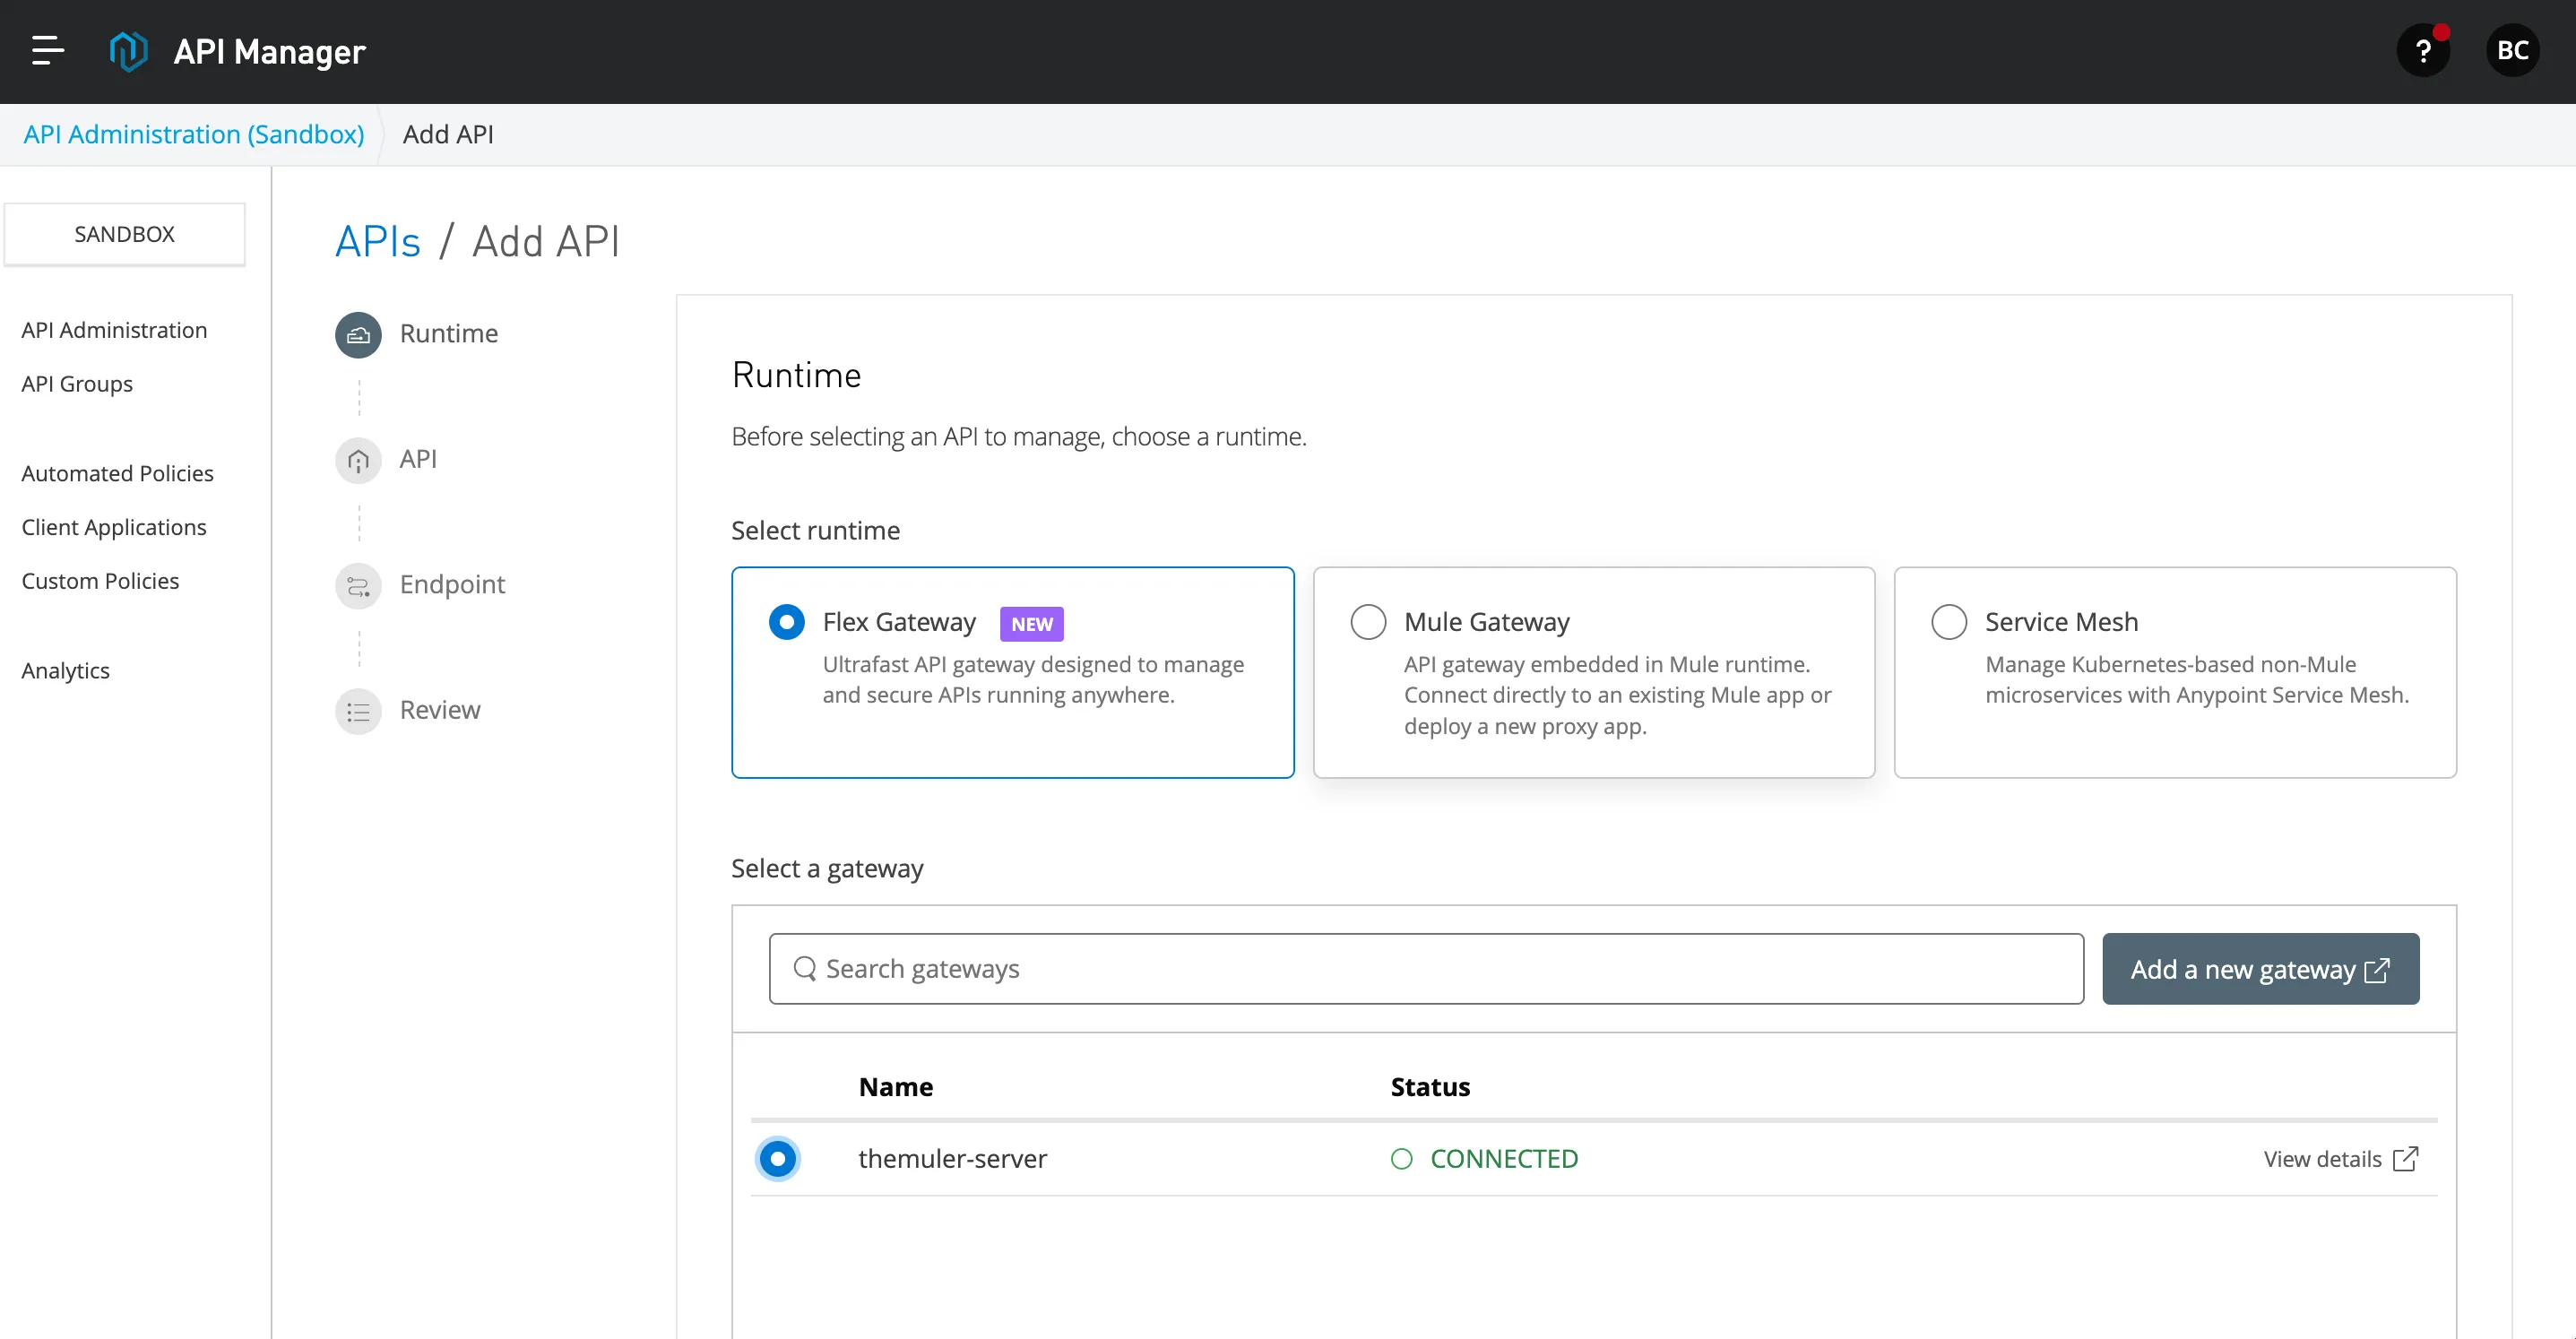Click the API step icon
Image resolution: width=2576 pixels, height=1339 pixels.
tap(358, 460)
